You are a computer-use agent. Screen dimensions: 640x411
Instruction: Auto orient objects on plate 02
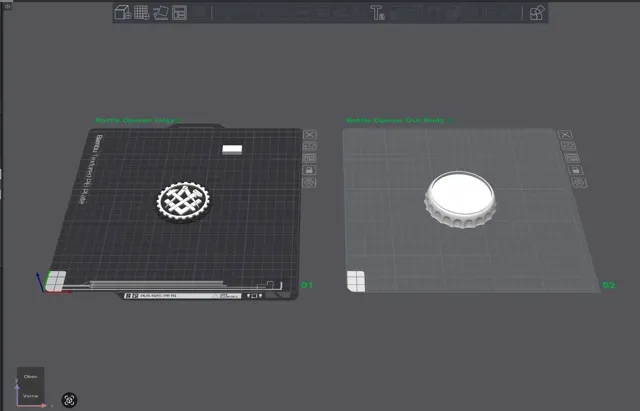(569, 146)
